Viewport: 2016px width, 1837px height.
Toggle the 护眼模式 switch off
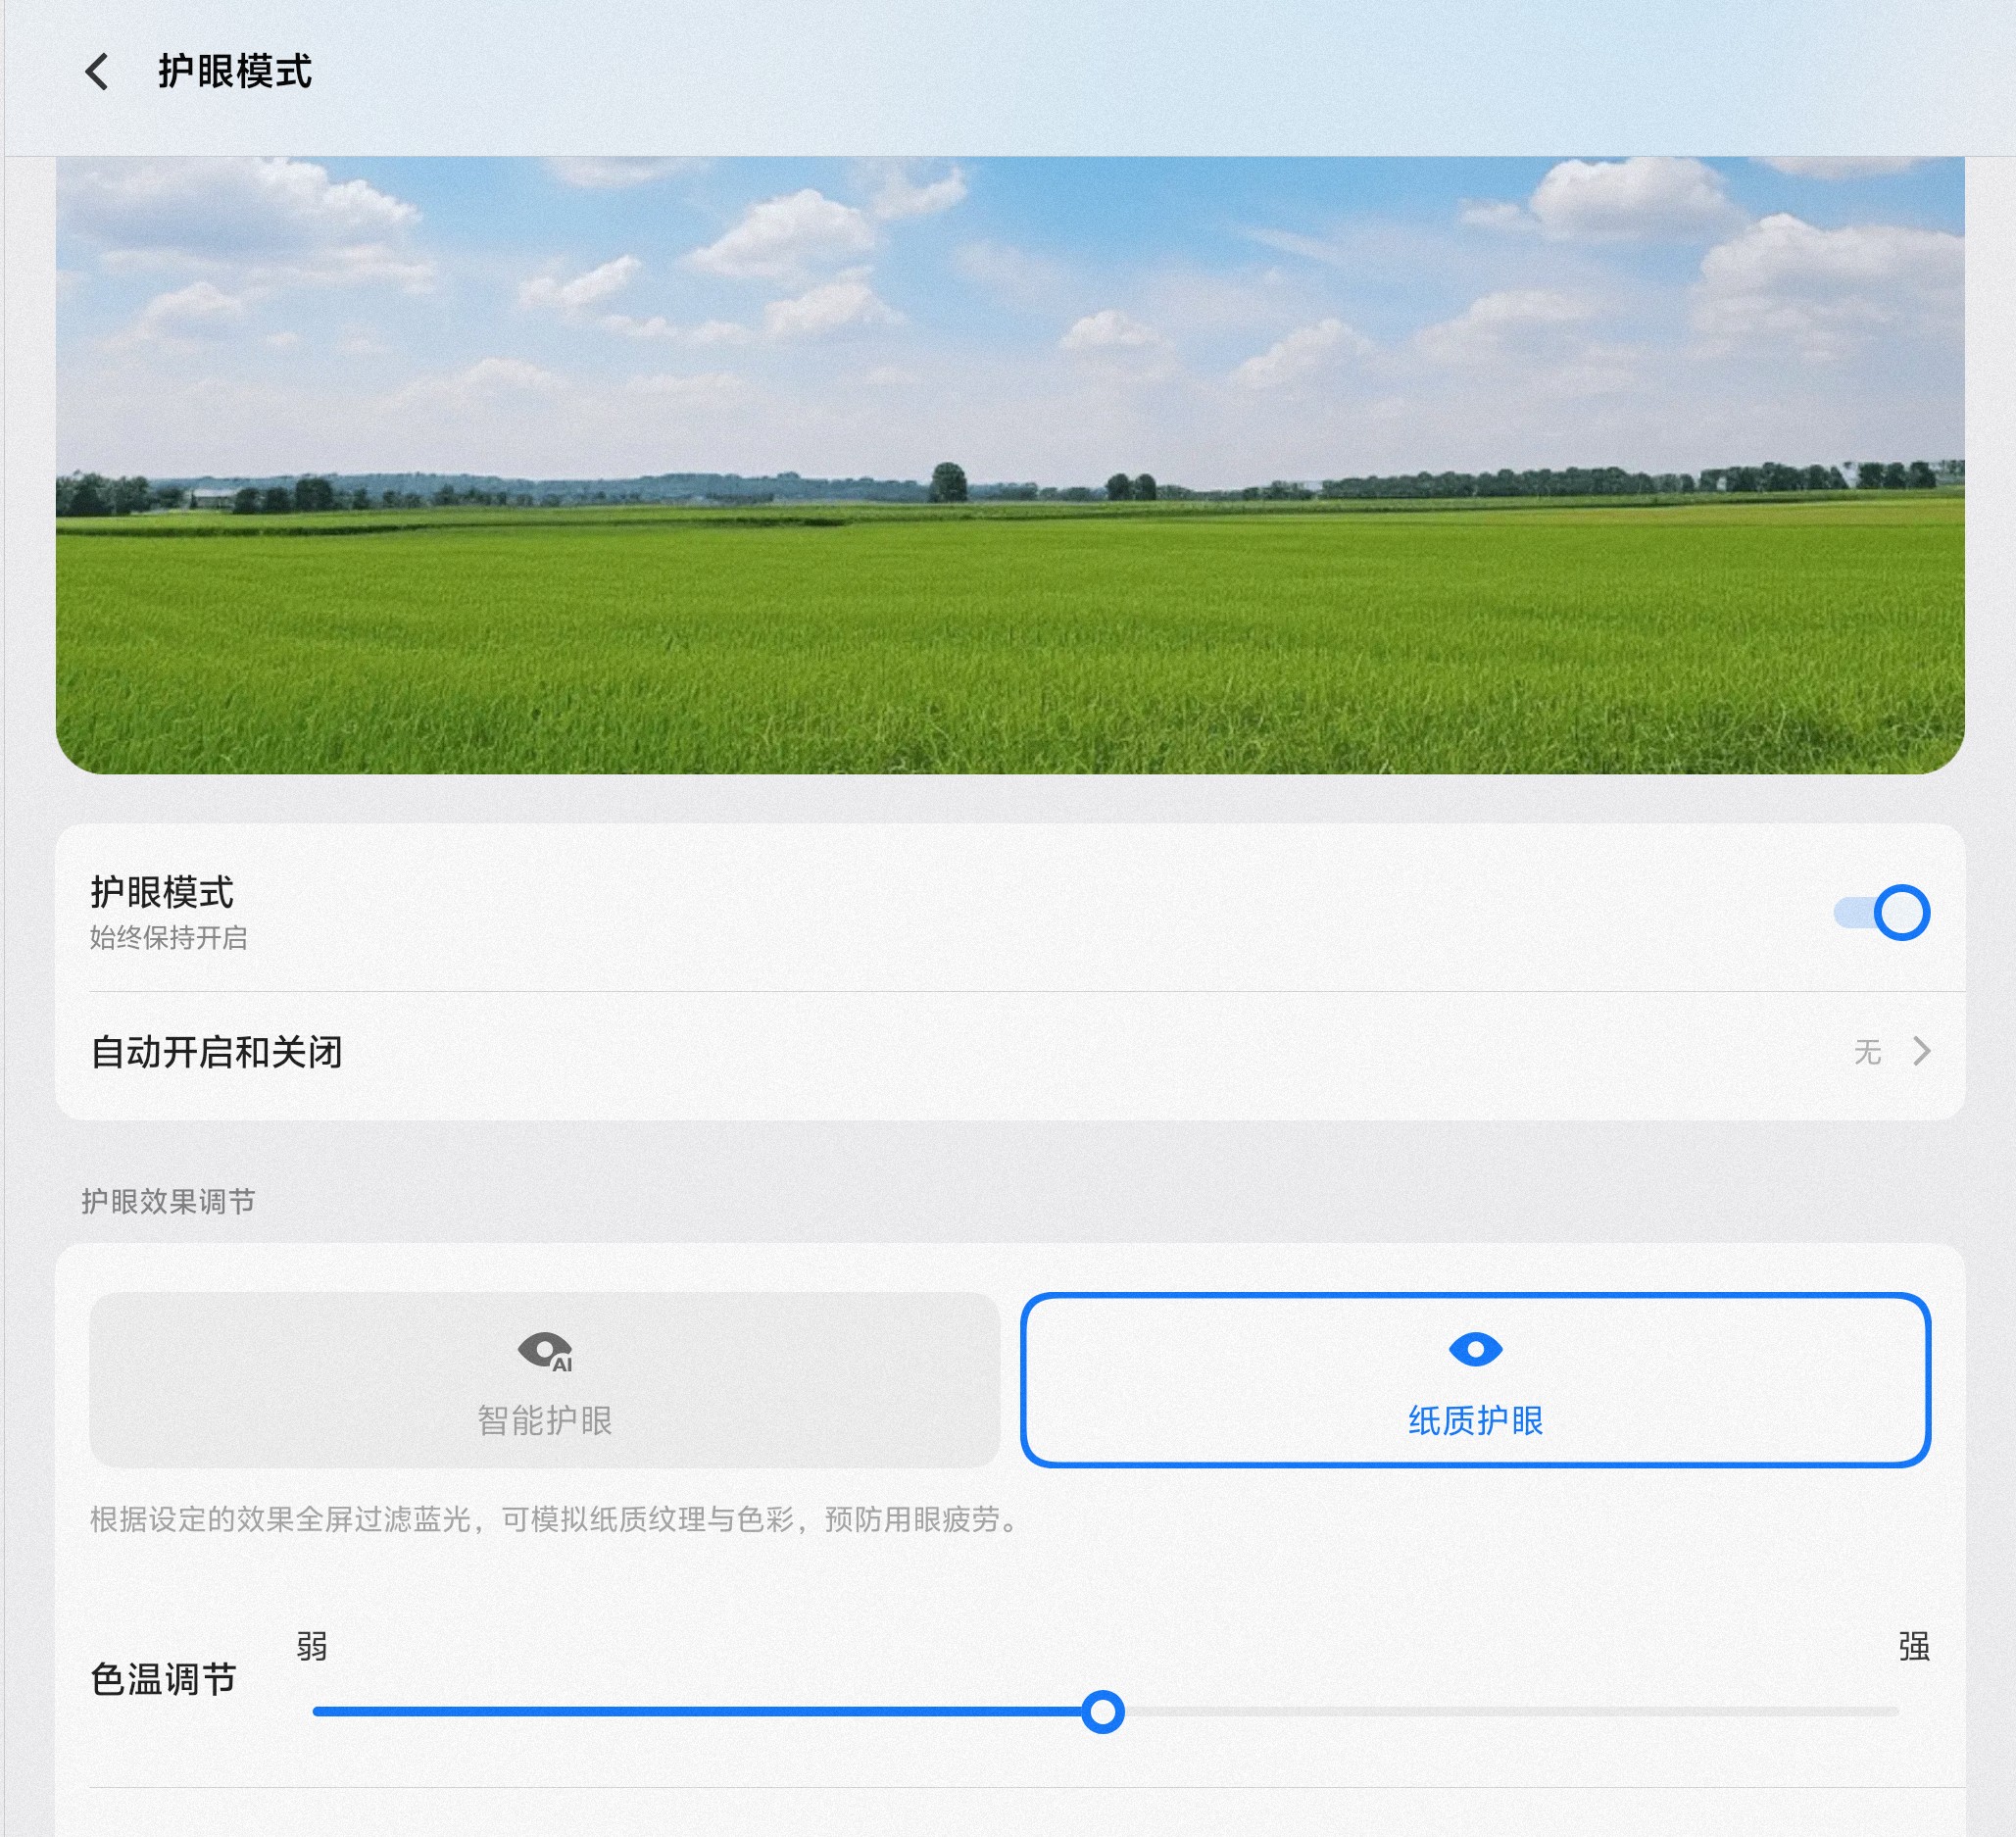[1881, 912]
